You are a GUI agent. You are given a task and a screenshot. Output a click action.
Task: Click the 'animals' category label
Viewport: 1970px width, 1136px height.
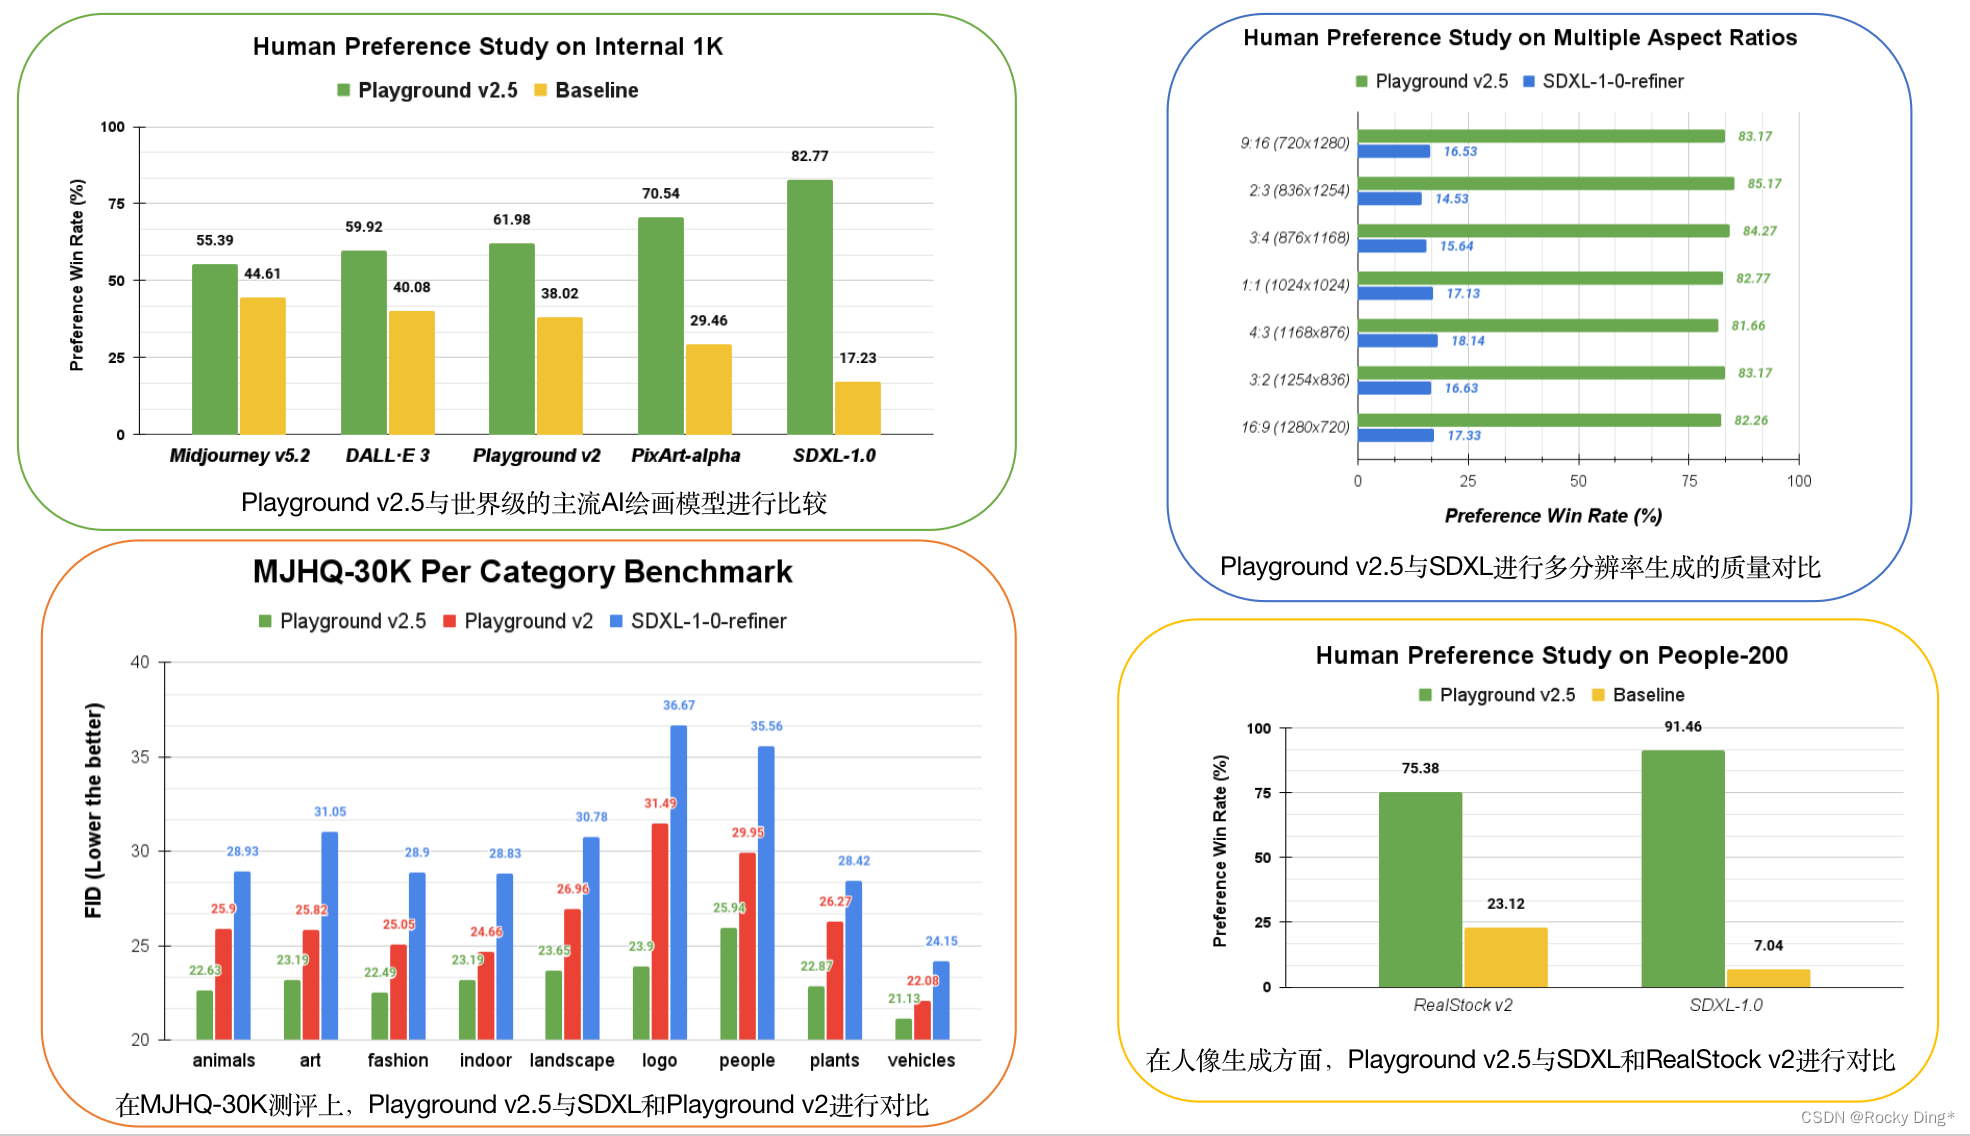(x=224, y=1060)
